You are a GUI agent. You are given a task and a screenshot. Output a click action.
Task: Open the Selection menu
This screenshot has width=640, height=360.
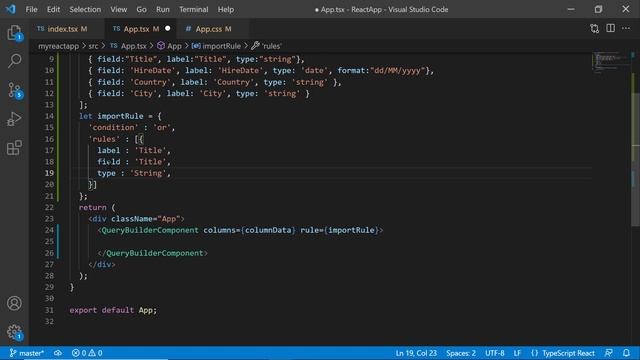coord(85,9)
